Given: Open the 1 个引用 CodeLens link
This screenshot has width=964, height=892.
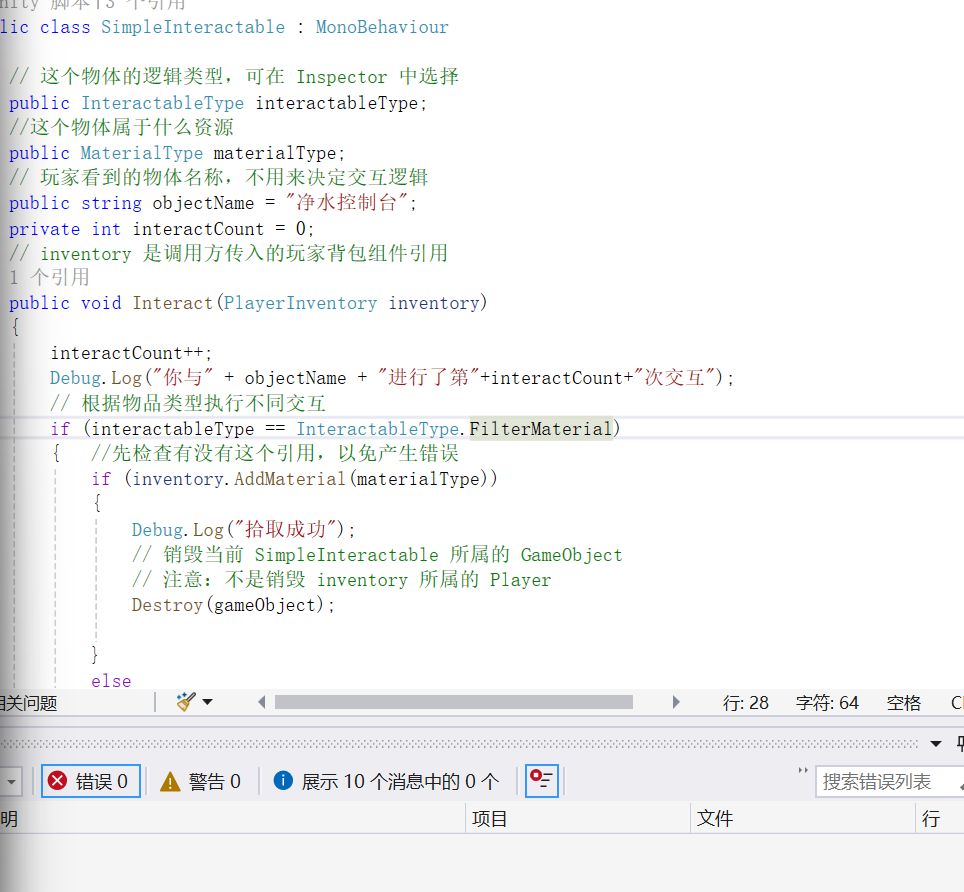Looking at the screenshot, I should pyautogui.click(x=49, y=277).
